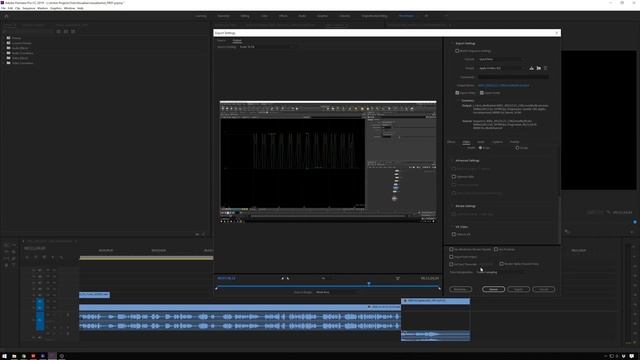Collapse the Advanced Settings section
Viewport: 640px width, 360px height.
pos(452,160)
